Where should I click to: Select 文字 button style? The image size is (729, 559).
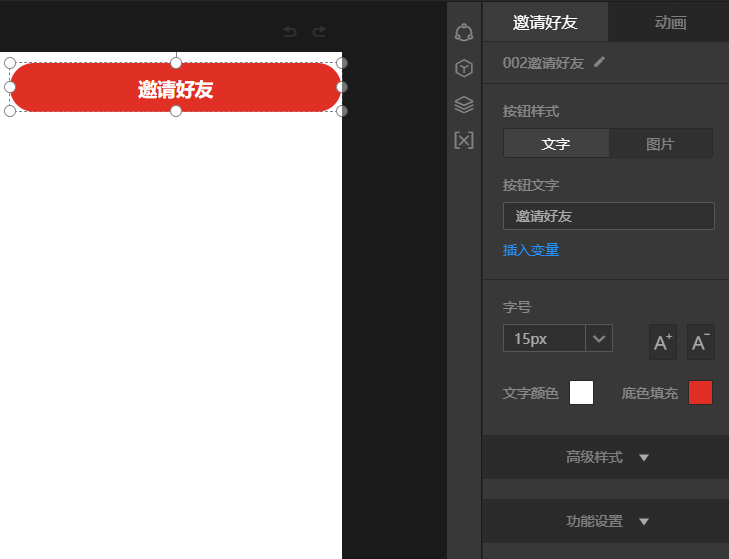coord(556,144)
